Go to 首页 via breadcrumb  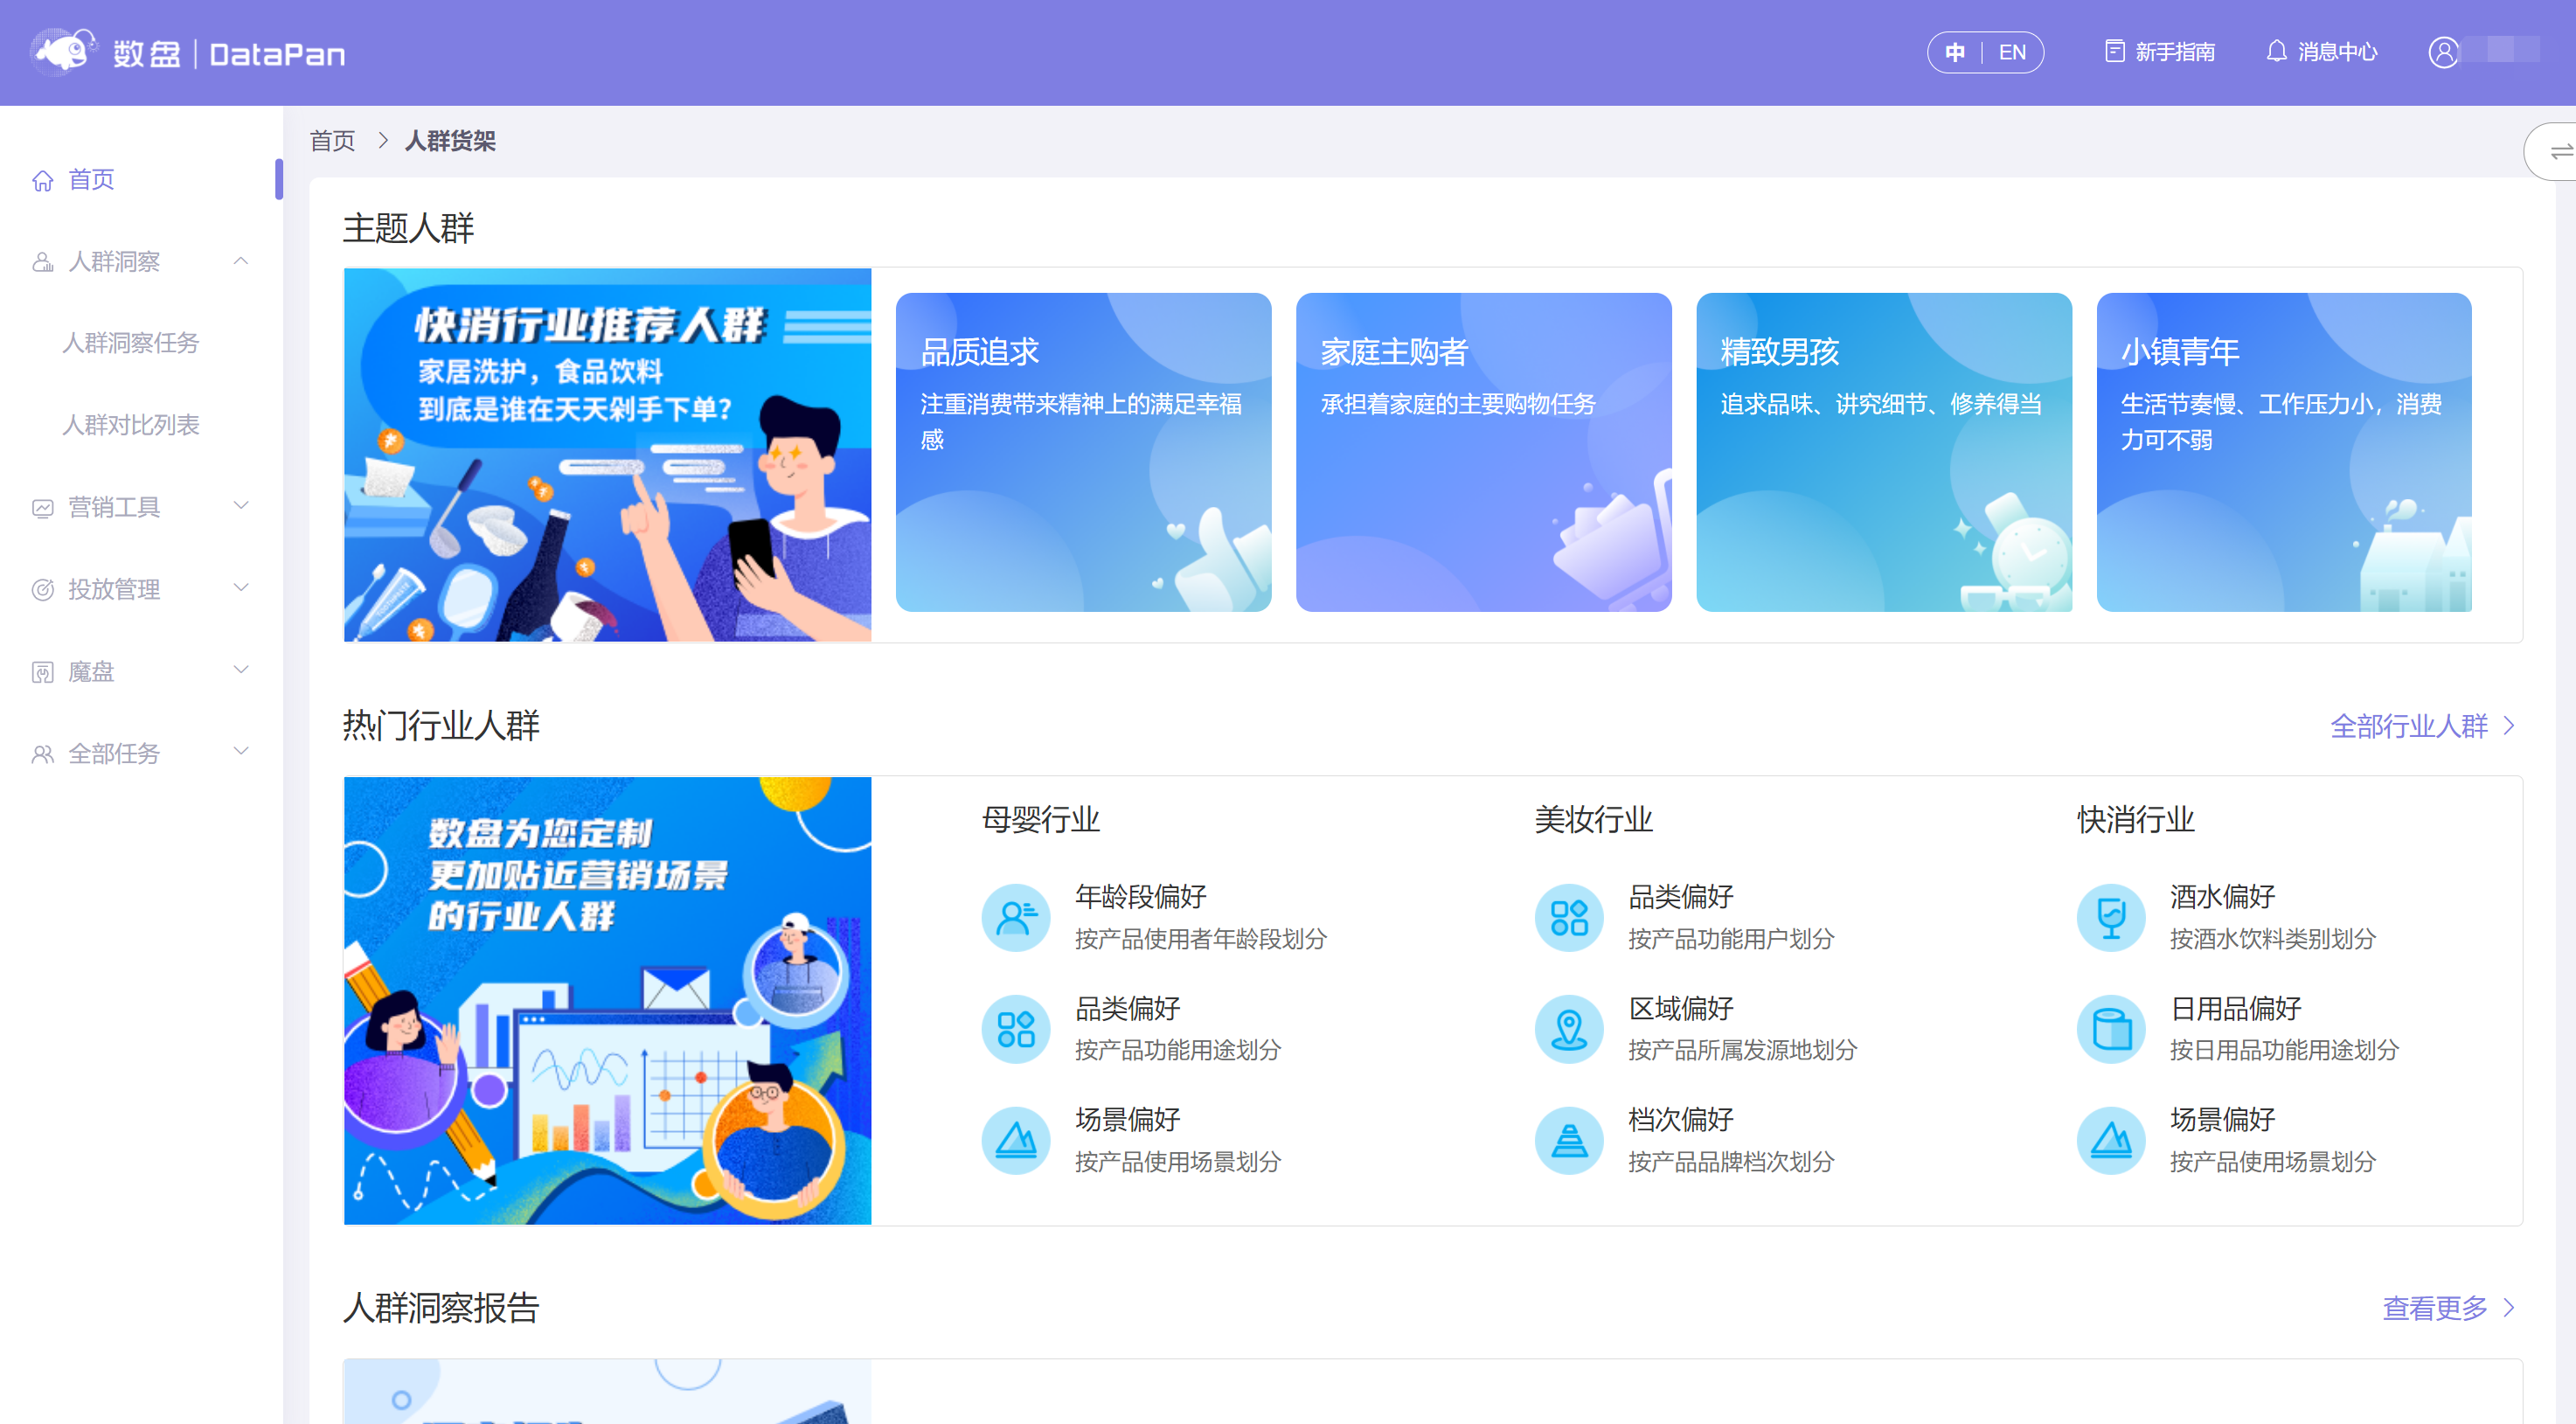[x=332, y=141]
